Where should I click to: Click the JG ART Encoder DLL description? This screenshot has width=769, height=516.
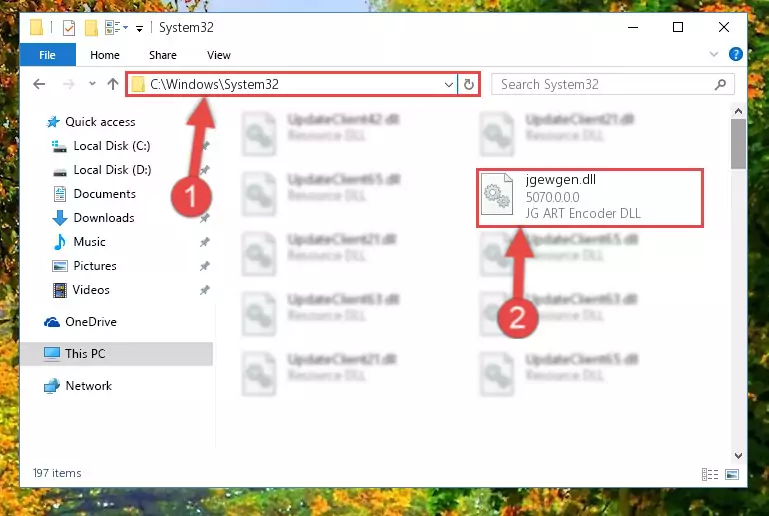click(583, 213)
